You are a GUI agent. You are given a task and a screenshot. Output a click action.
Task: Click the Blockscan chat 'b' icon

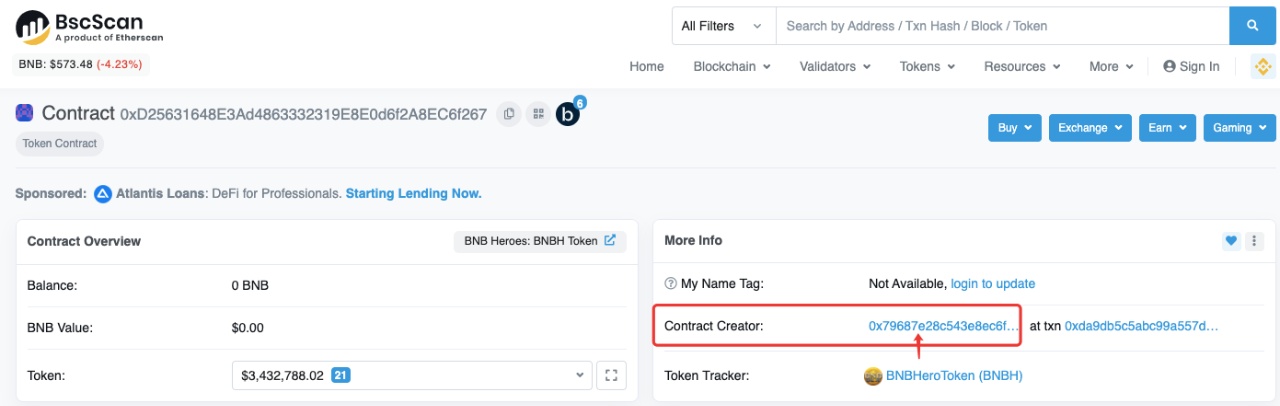pyautogui.click(x=568, y=114)
